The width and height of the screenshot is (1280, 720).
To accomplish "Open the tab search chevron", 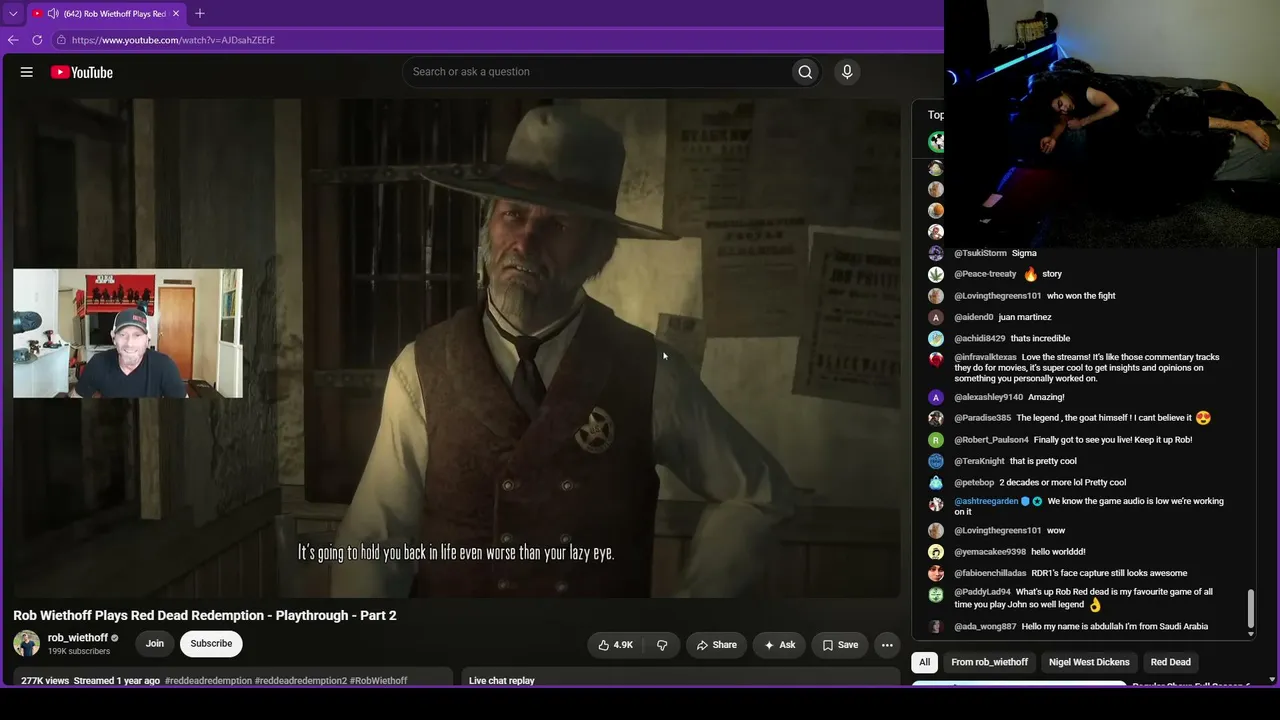I will click(13, 14).
